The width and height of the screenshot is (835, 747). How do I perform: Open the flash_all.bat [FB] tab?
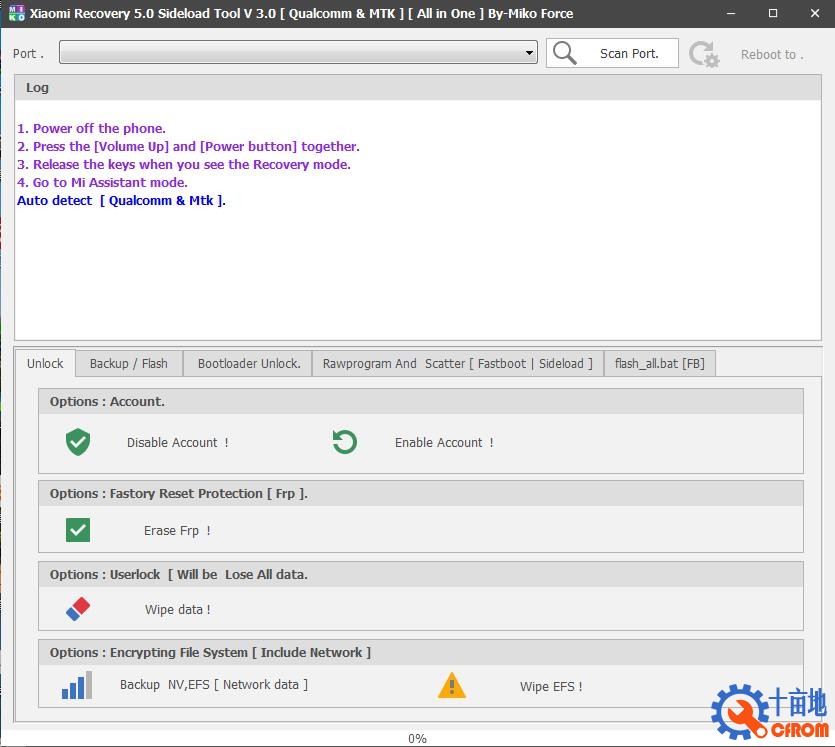pyautogui.click(x=659, y=363)
